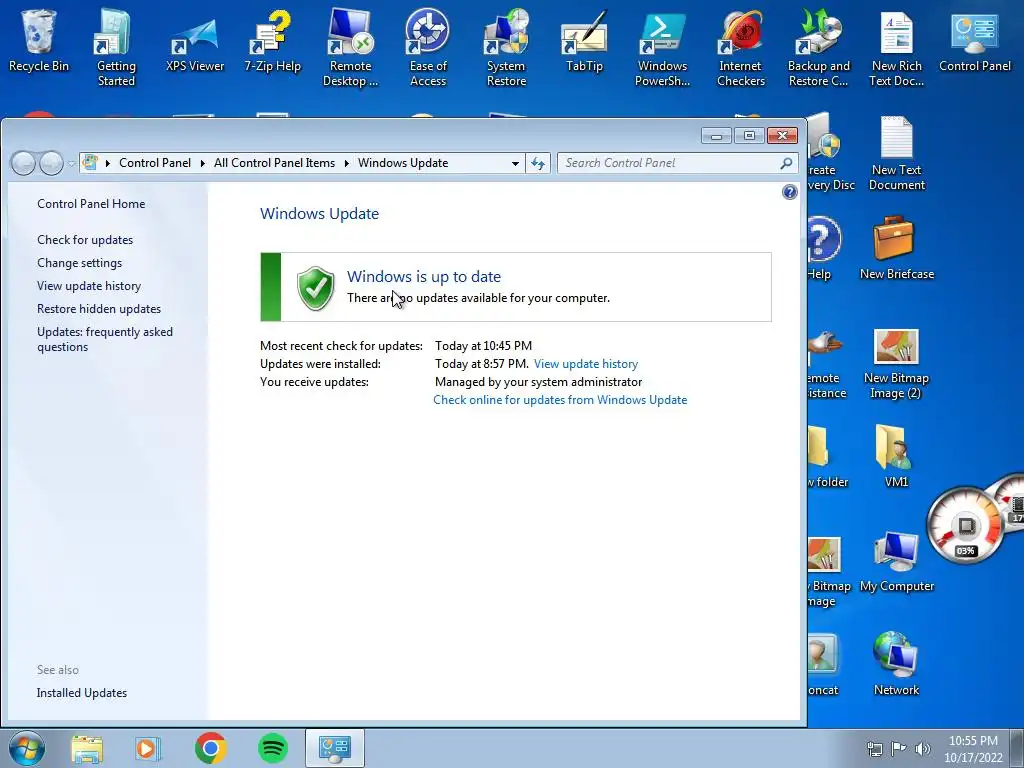
Task: Open the recent pages dropdown arrow
Action: coord(71,163)
